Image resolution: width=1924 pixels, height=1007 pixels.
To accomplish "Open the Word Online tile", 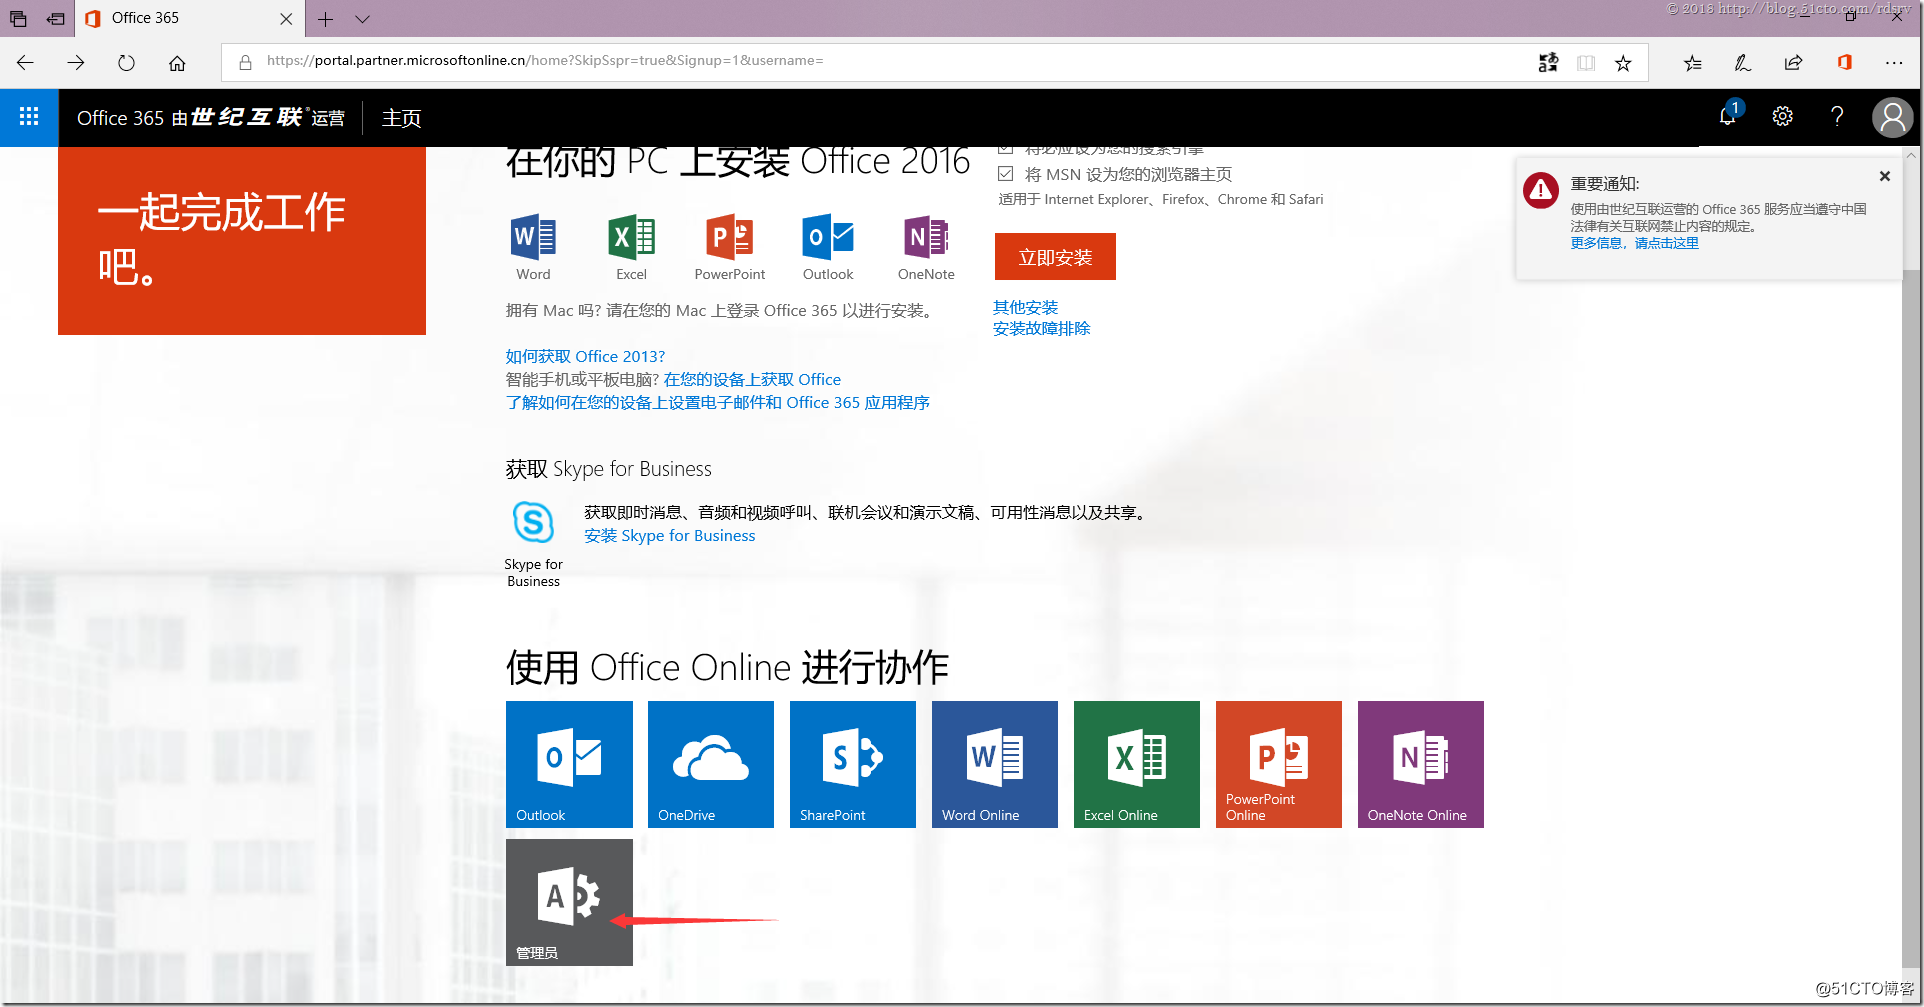I will coord(995,764).
